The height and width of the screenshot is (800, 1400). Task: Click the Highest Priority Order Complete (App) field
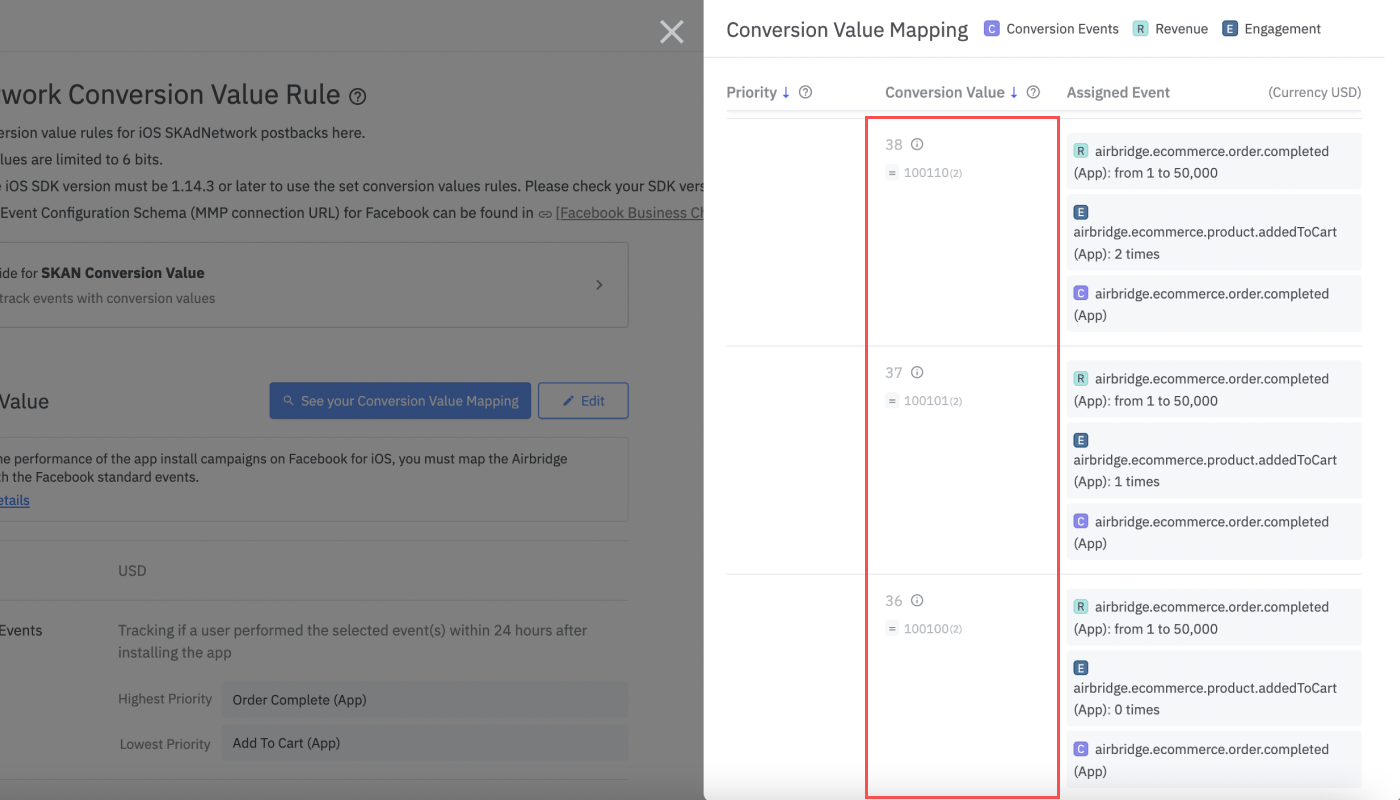[425, 699]
